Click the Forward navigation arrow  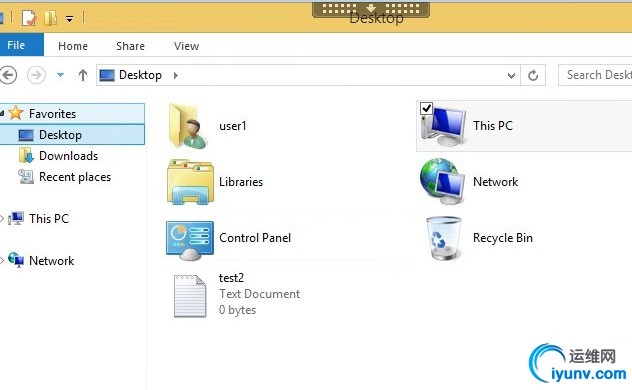click(x=36, y=75)
